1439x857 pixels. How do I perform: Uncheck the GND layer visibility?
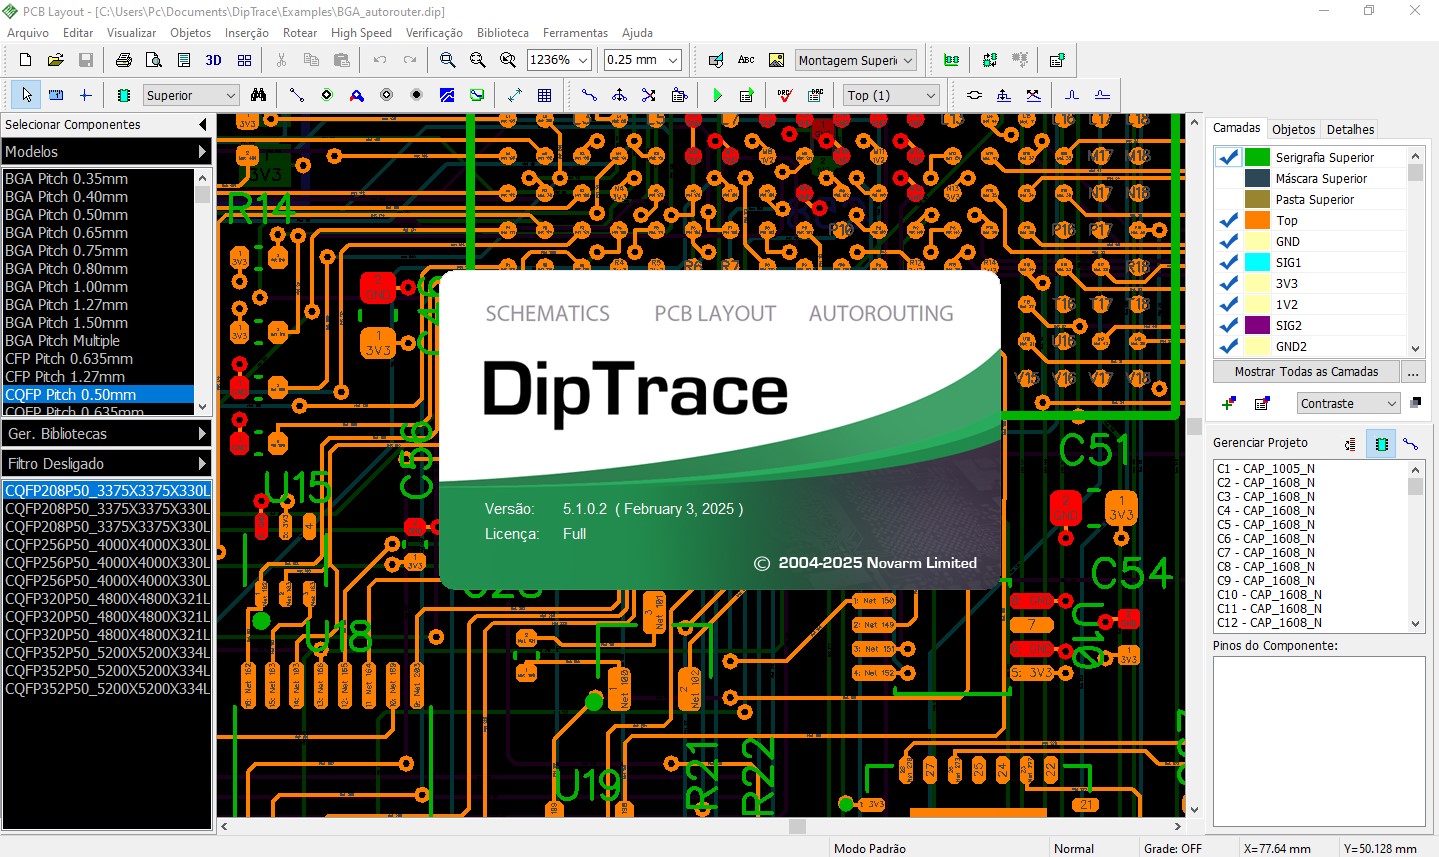pyautogui.click(x=1228, y=241)
